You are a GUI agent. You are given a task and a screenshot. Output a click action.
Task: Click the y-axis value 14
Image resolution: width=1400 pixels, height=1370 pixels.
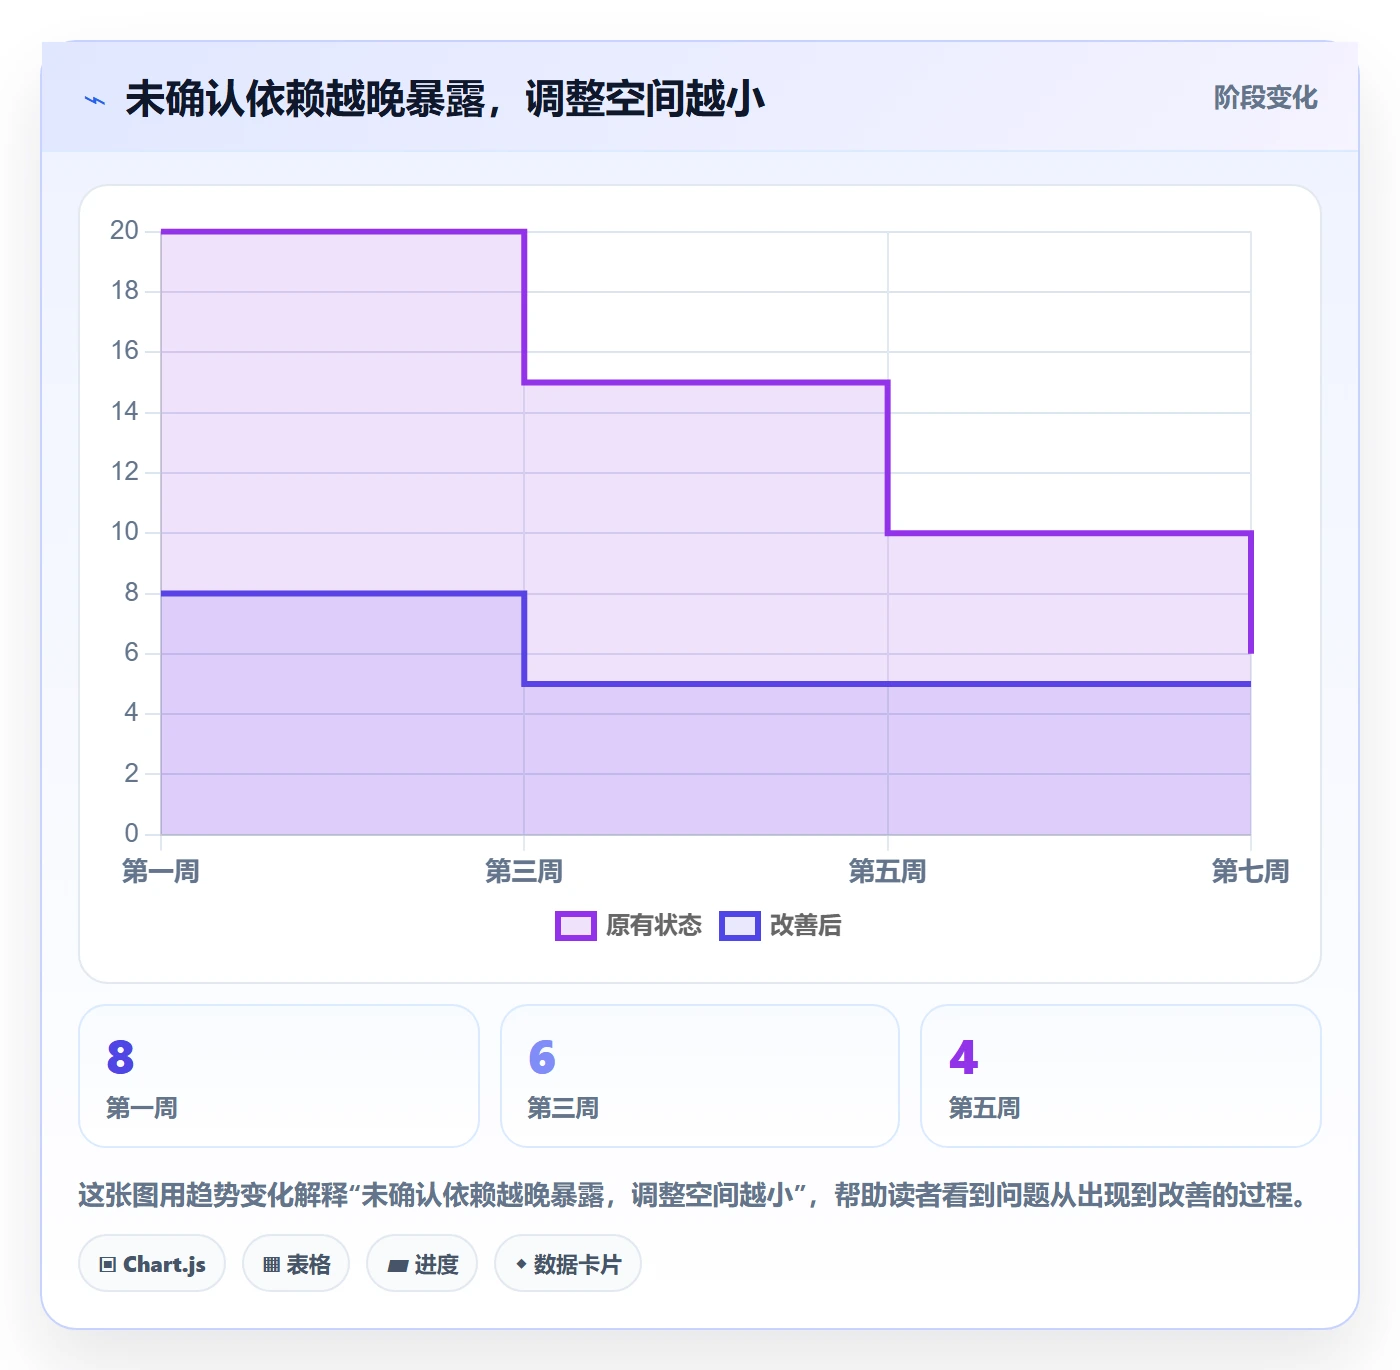pyautogui.click(x=125, y=412)
